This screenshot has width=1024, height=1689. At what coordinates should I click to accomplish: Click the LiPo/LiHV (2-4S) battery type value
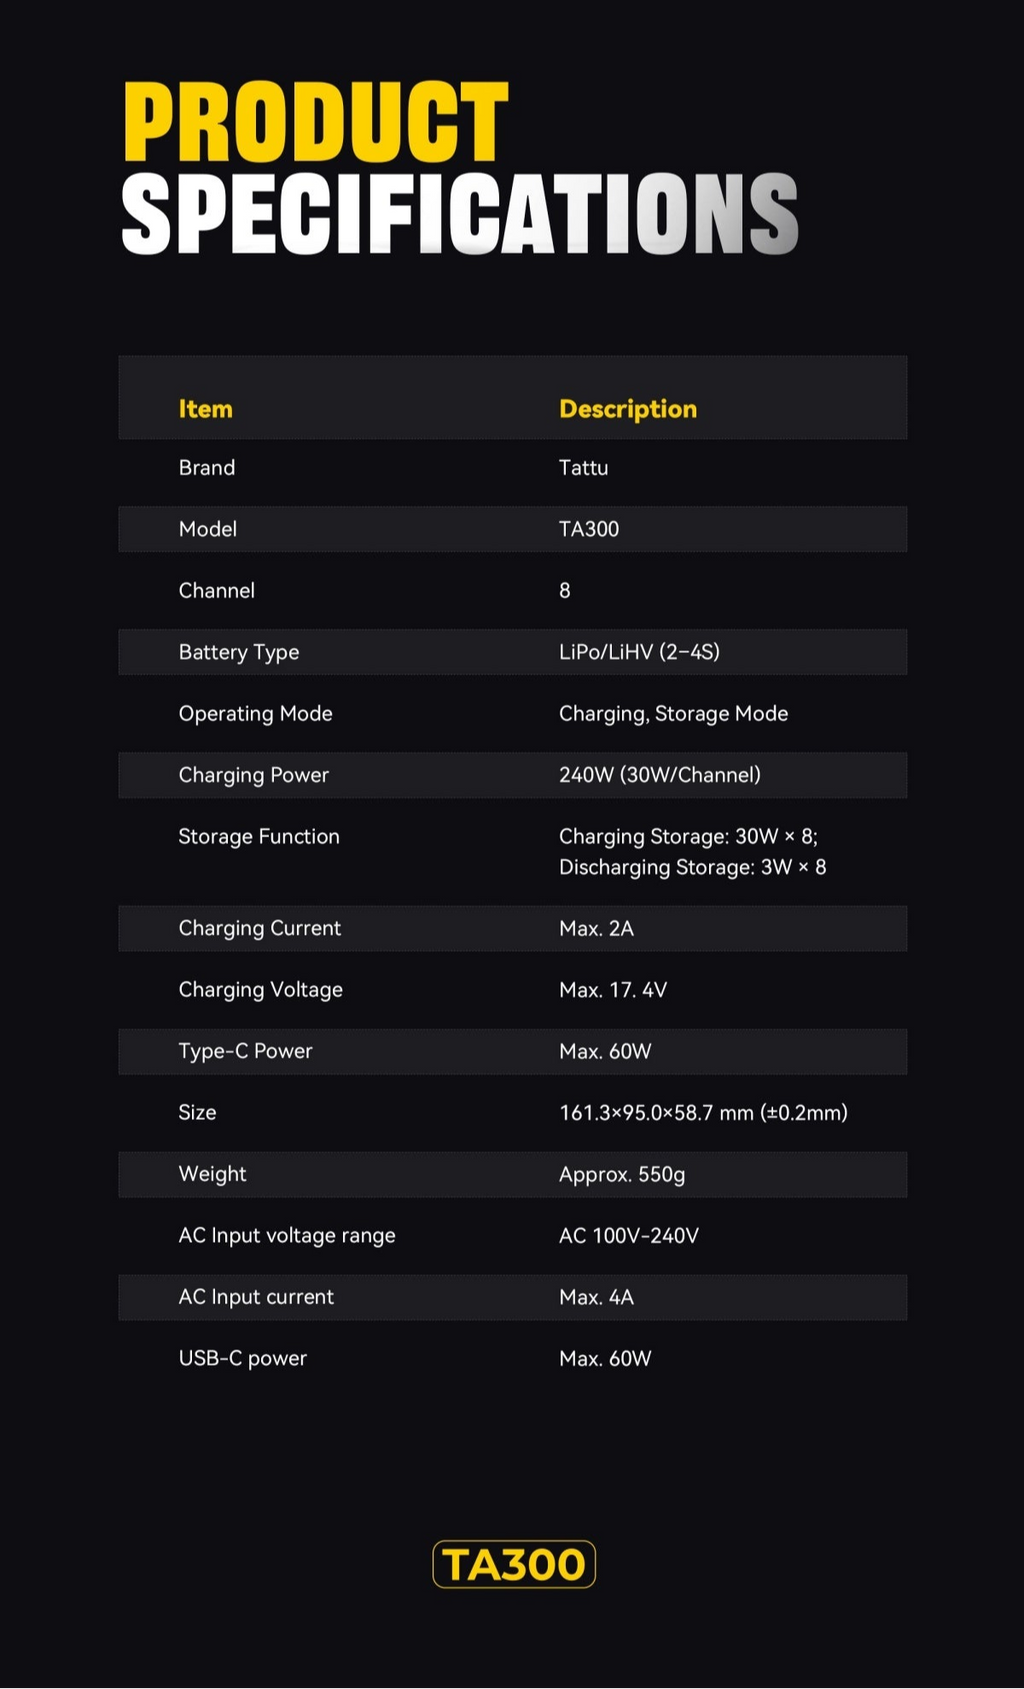pos(639,652)
